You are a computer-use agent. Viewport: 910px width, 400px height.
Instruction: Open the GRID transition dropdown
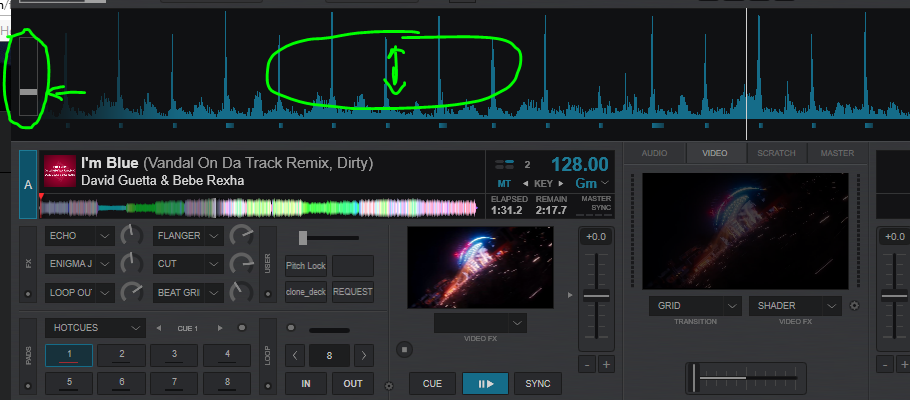coord(695,305)
